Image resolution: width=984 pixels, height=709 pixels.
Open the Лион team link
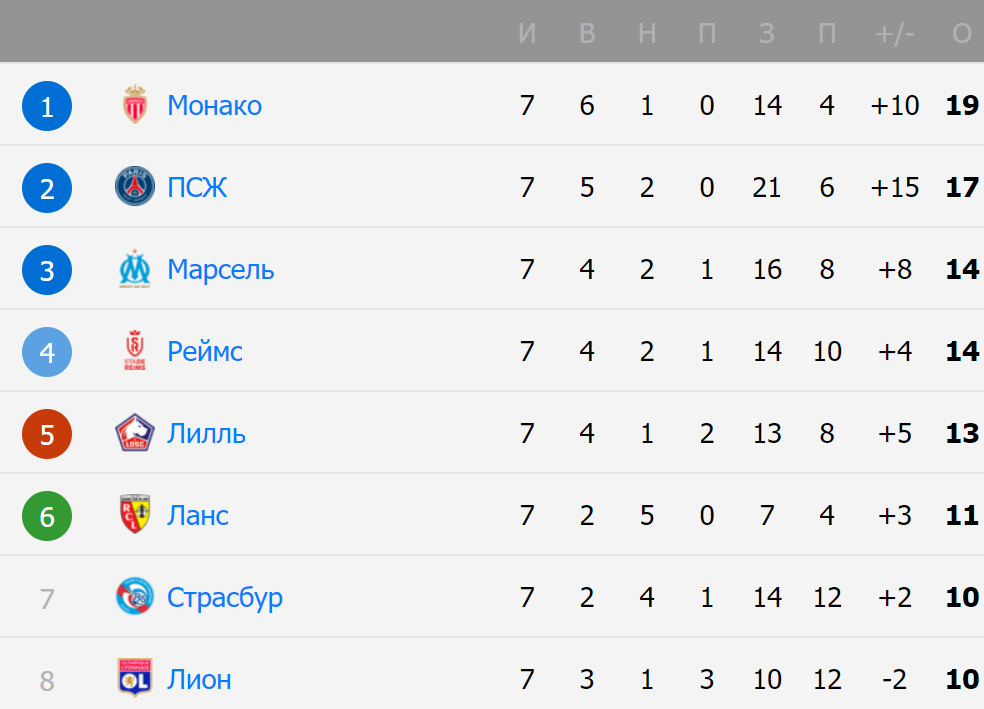(x=200, y=680)
